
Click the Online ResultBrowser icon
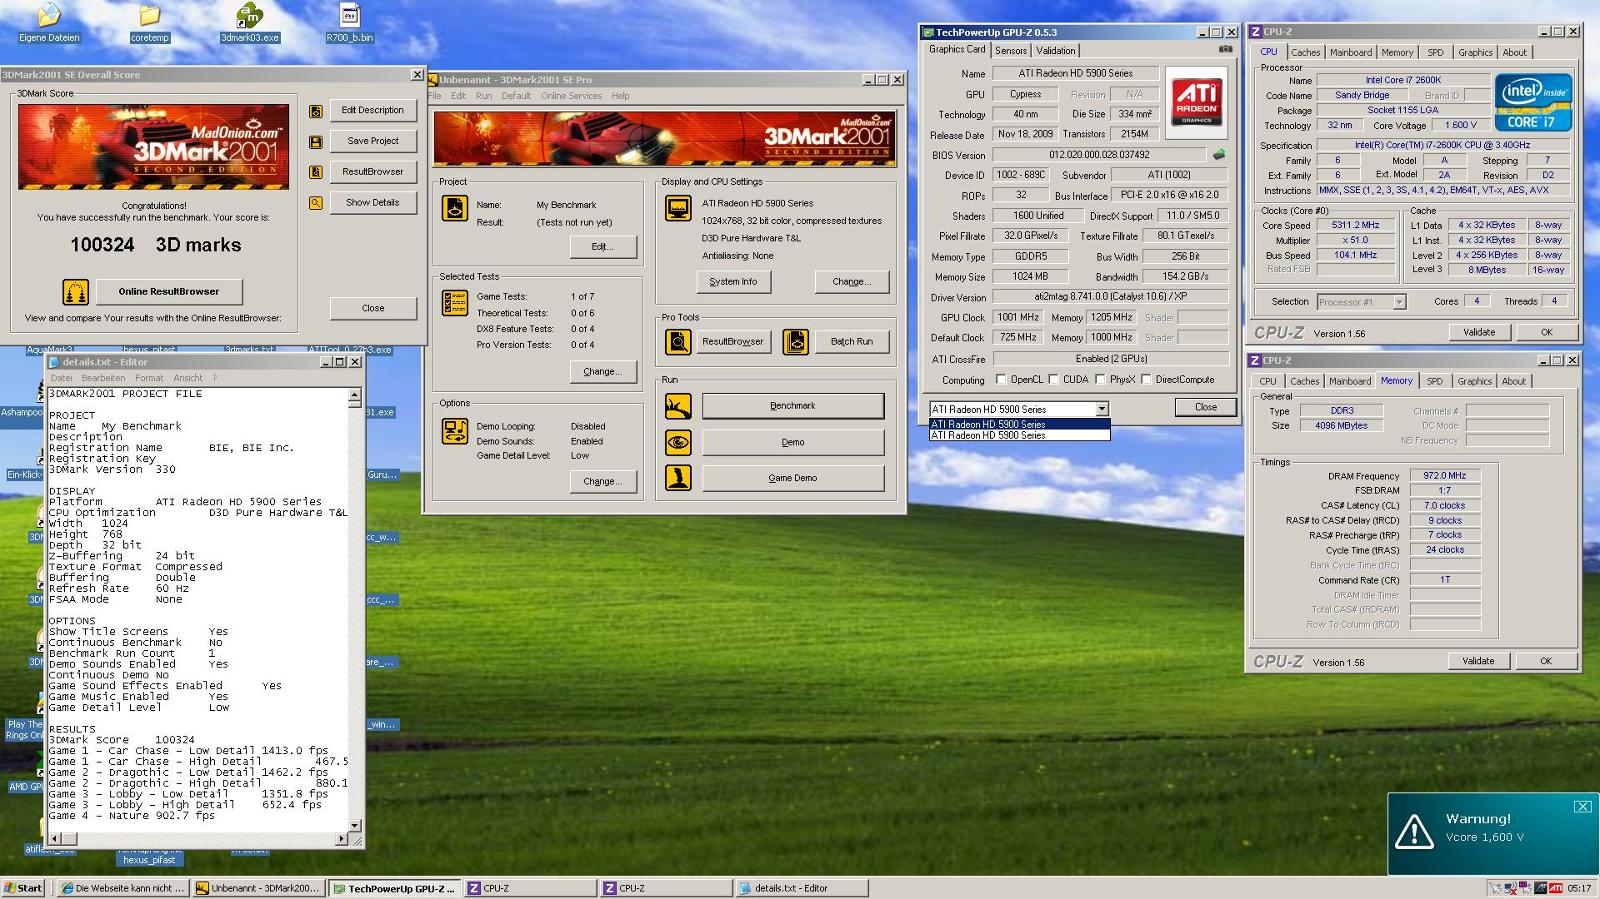(x=76, y=292)
